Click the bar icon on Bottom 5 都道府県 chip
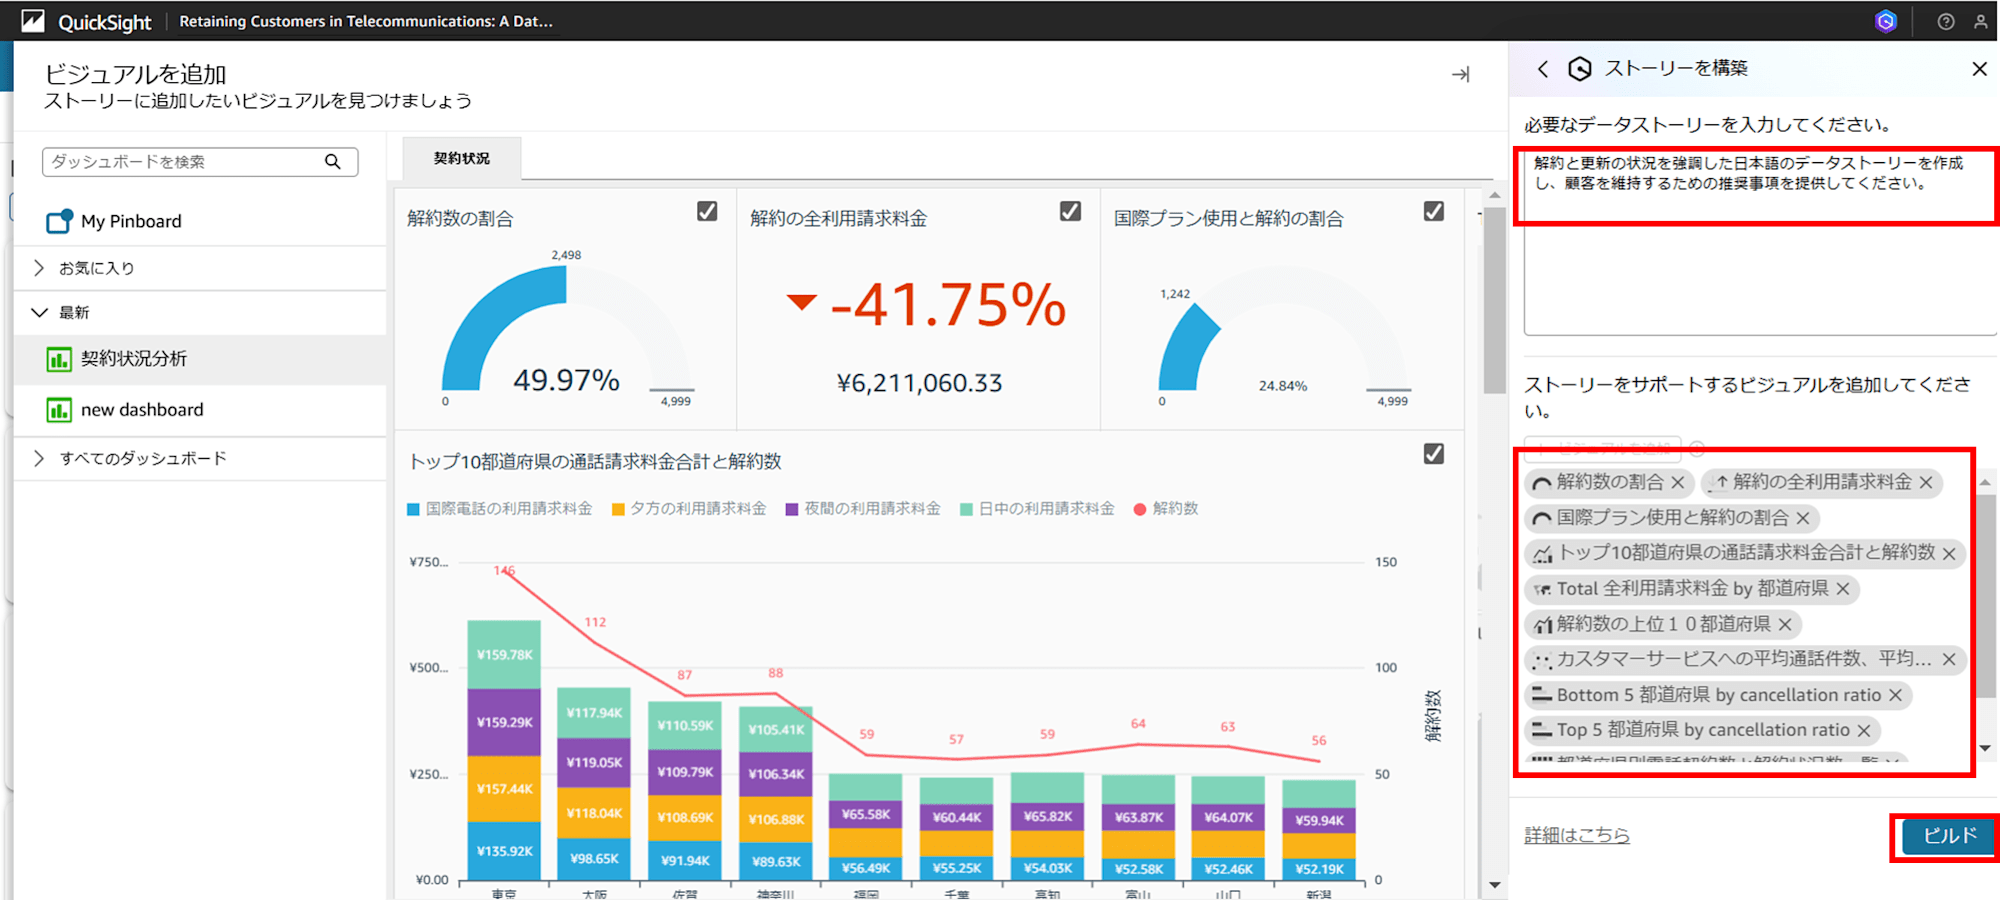 tap(1542, 695)
